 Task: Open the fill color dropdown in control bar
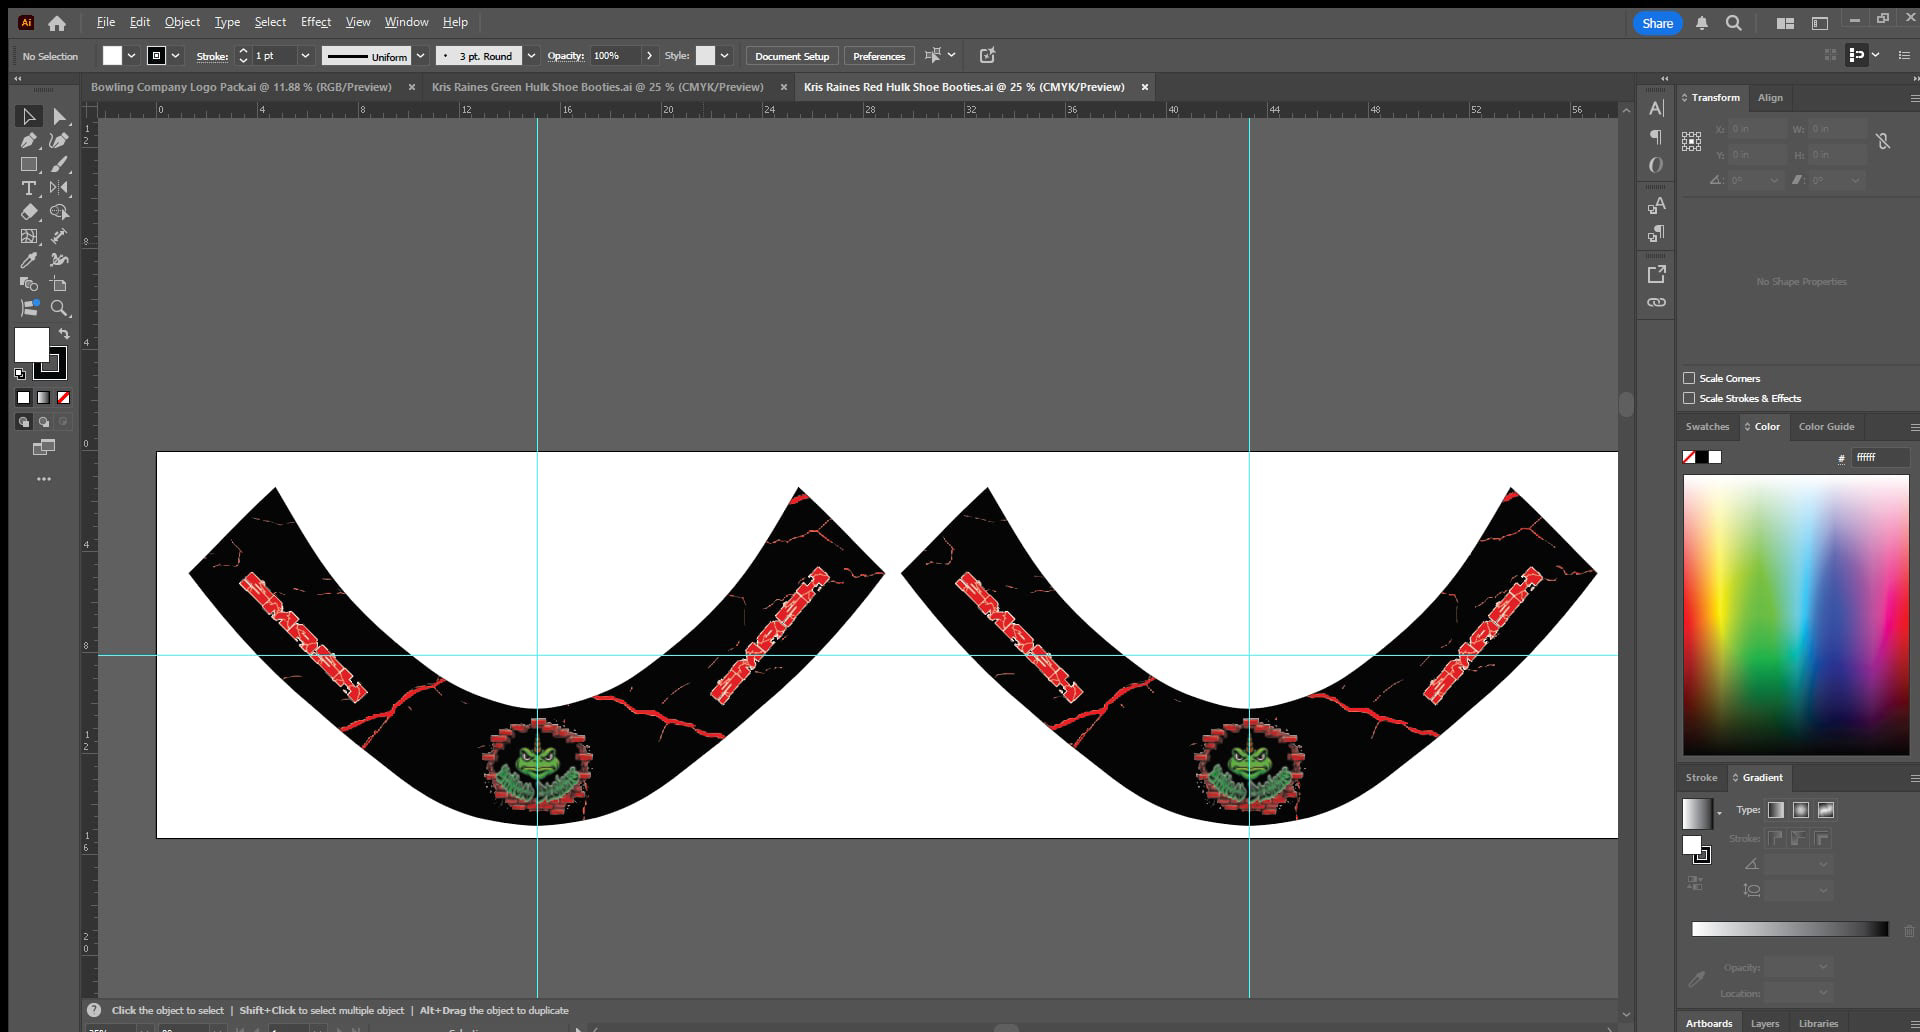click(131, 56)
